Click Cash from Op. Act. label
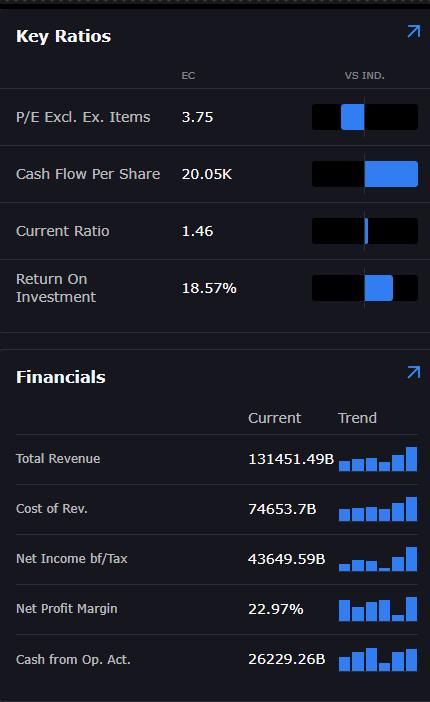This screenshot has width=430, height=702. (73, 659)
